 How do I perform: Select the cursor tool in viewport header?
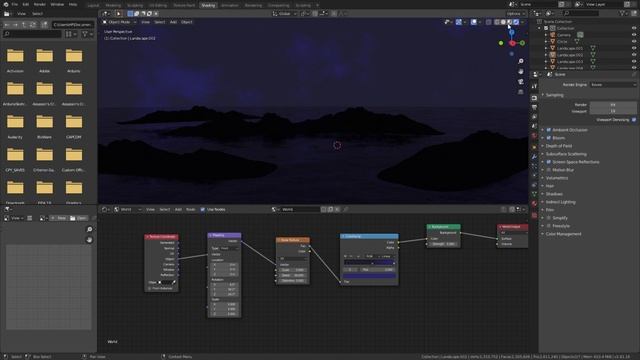click(x=118, y=13)
